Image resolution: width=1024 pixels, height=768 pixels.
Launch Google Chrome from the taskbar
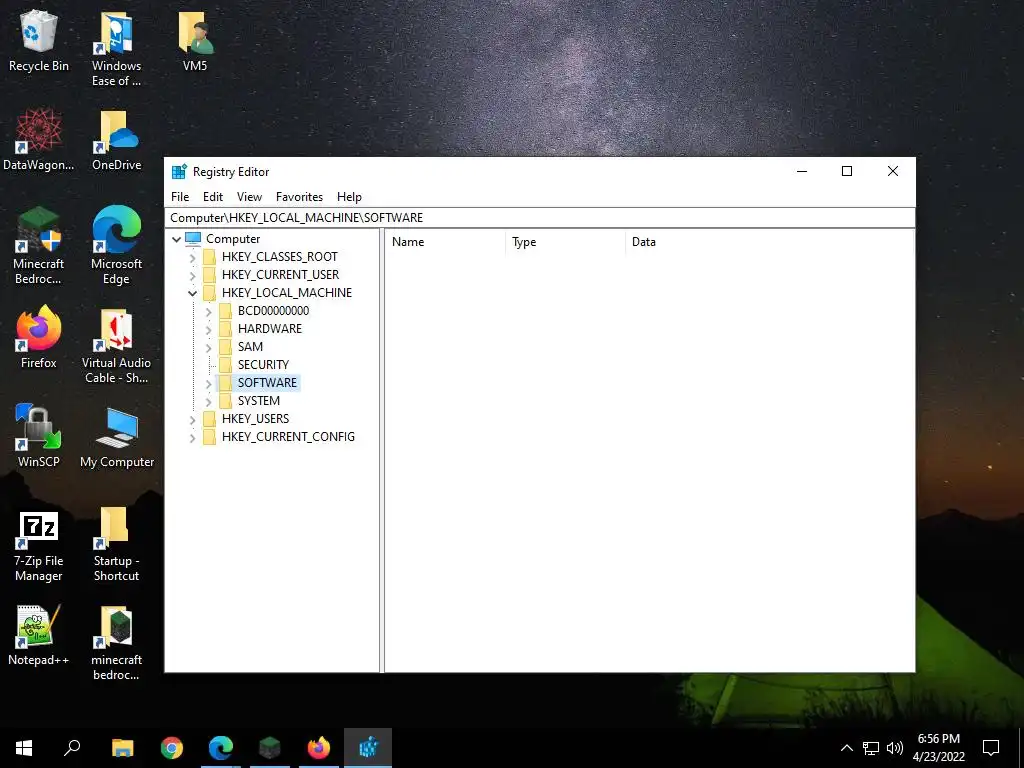172,748
